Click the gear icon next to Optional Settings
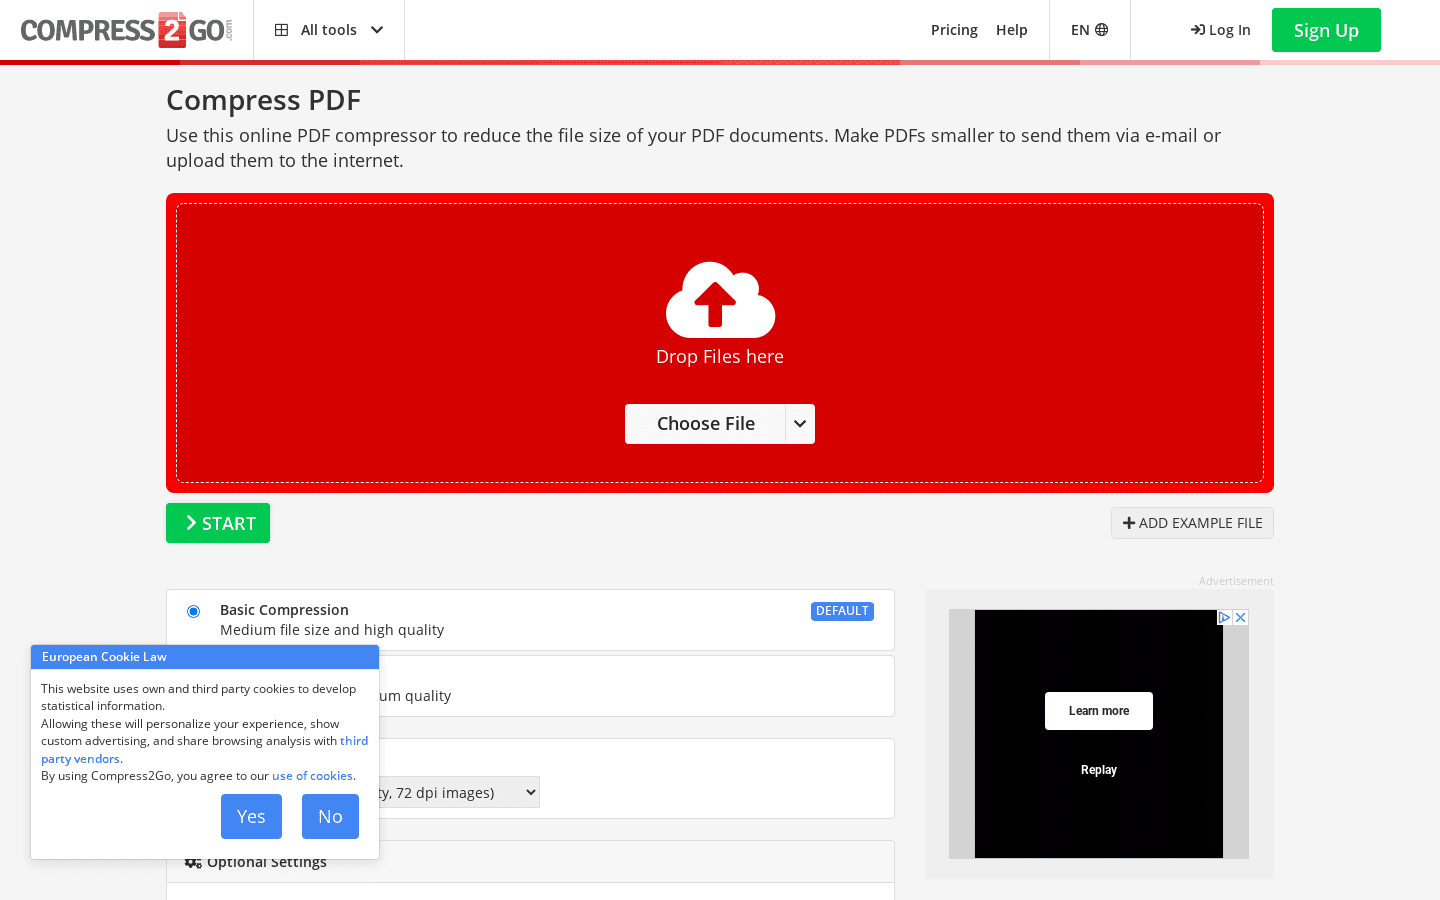This screenshot has height=900, width=1440. click(x=193, y=861)
